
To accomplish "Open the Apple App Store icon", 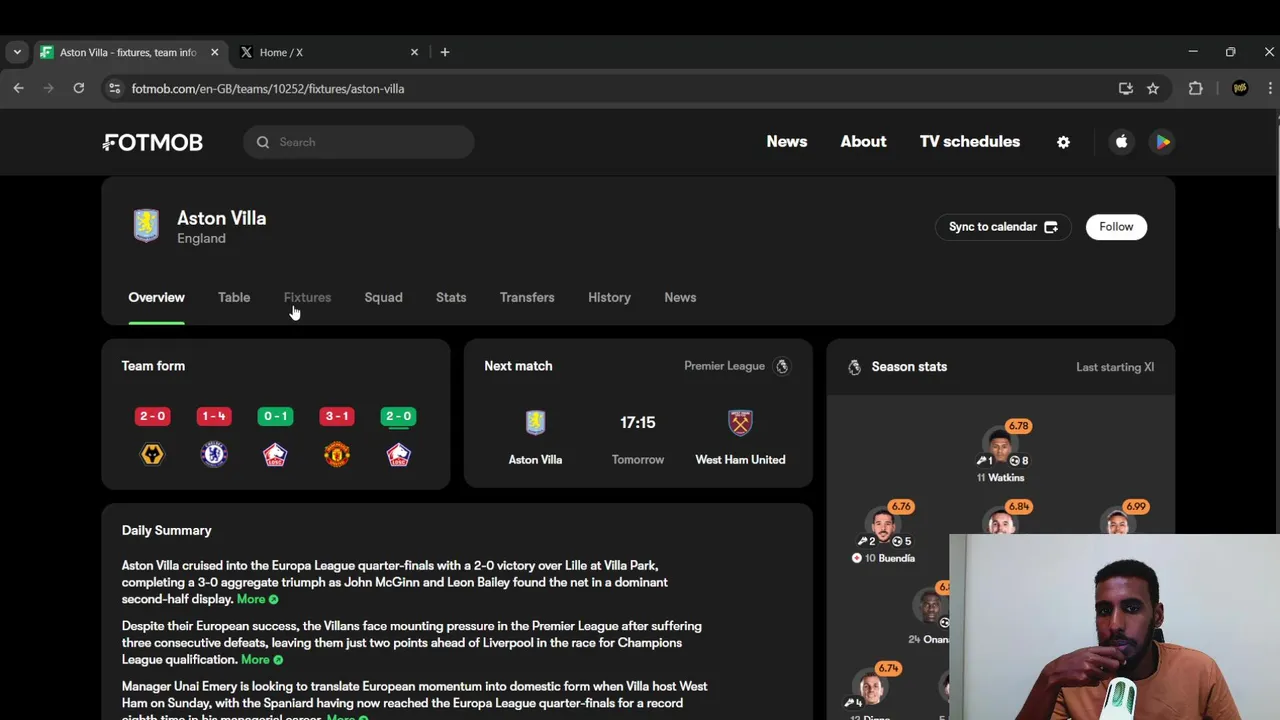I will tap(1121, 142).
